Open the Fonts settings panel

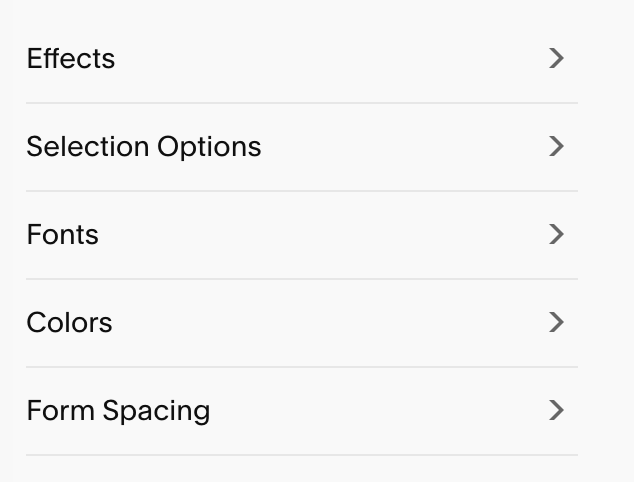(302, 235)
